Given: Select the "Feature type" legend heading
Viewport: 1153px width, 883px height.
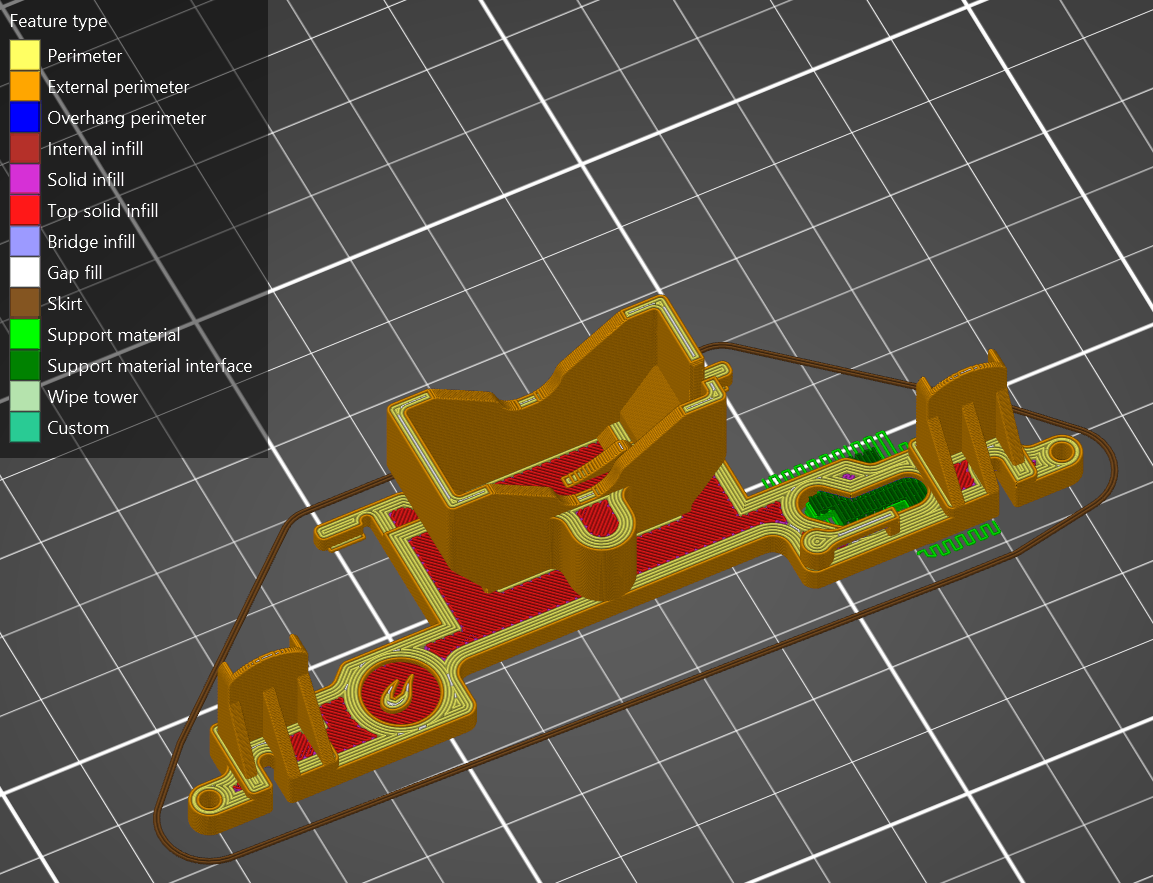Looking at the screenshot, I should coord(58,21).
